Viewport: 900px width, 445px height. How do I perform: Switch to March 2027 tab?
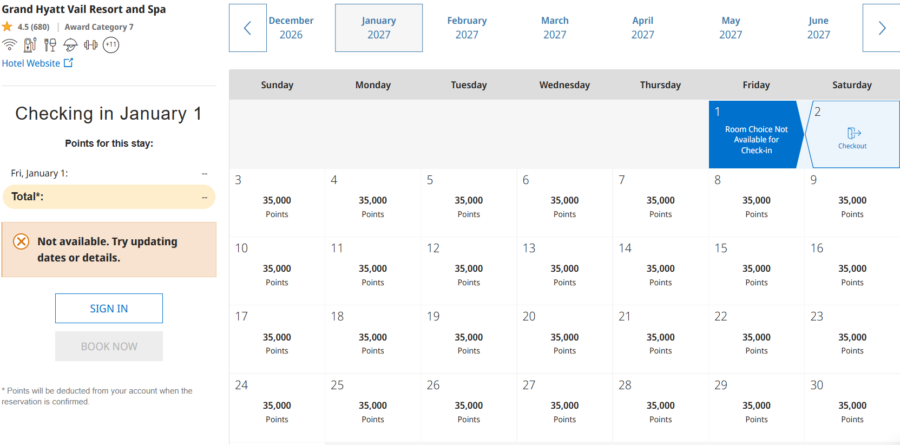[x=554, y=28]
